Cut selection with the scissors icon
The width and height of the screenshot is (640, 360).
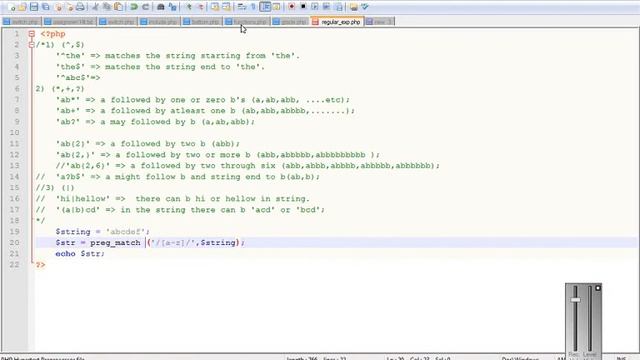[x=96, y=7]
